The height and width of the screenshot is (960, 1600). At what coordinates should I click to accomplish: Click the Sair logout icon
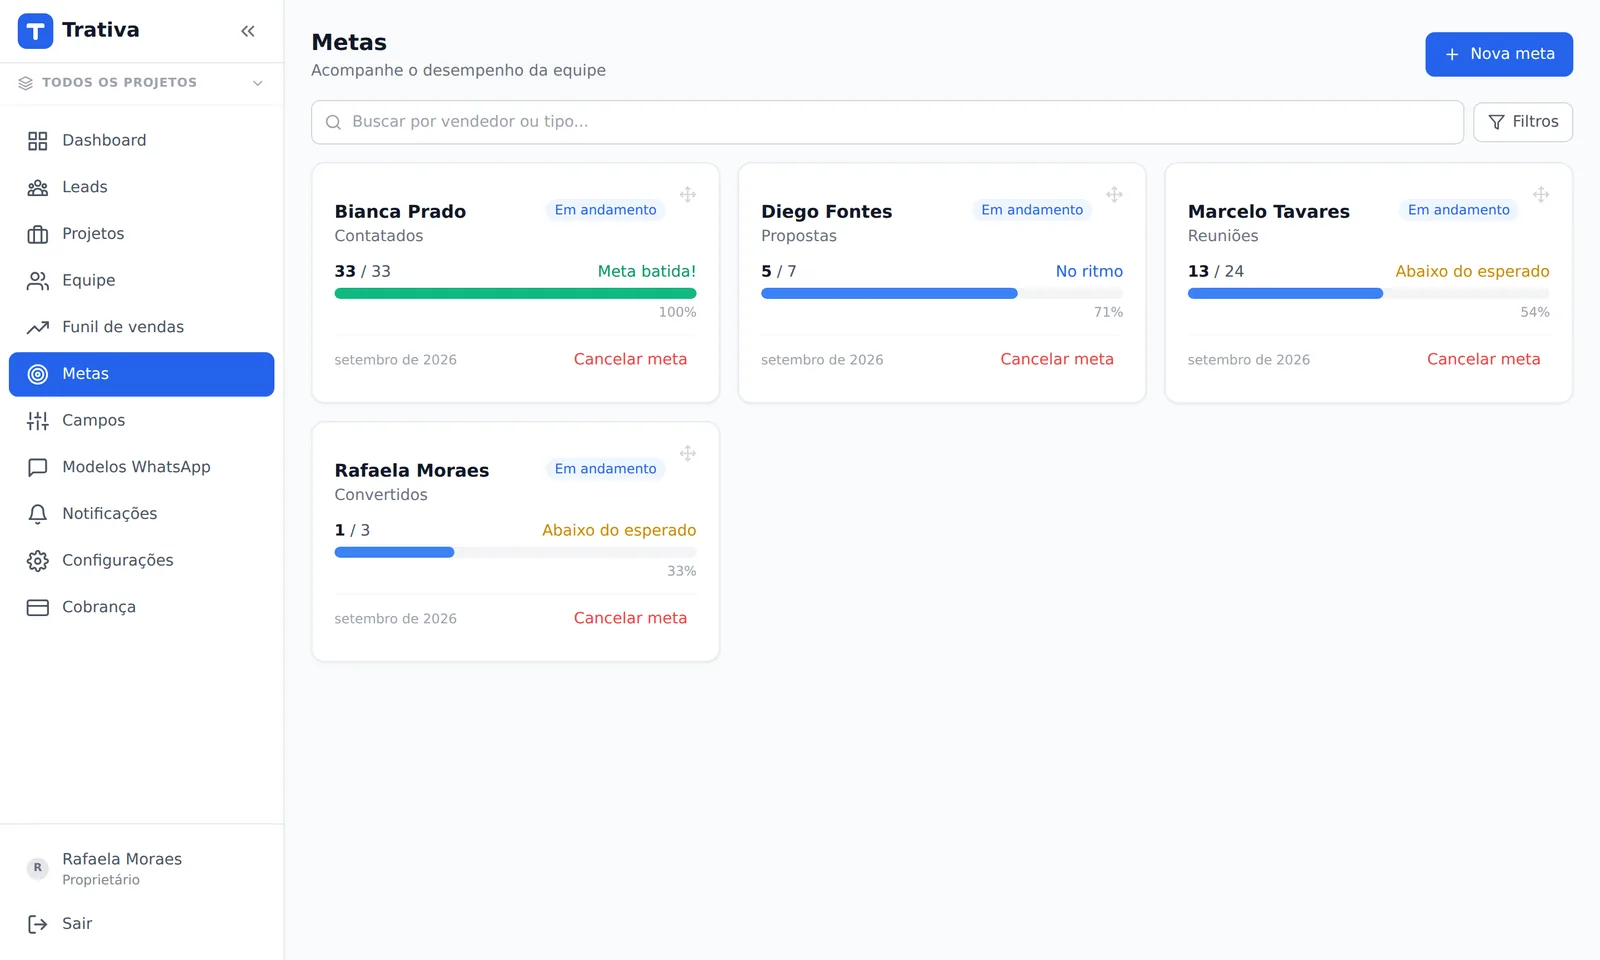pos(38,924)
